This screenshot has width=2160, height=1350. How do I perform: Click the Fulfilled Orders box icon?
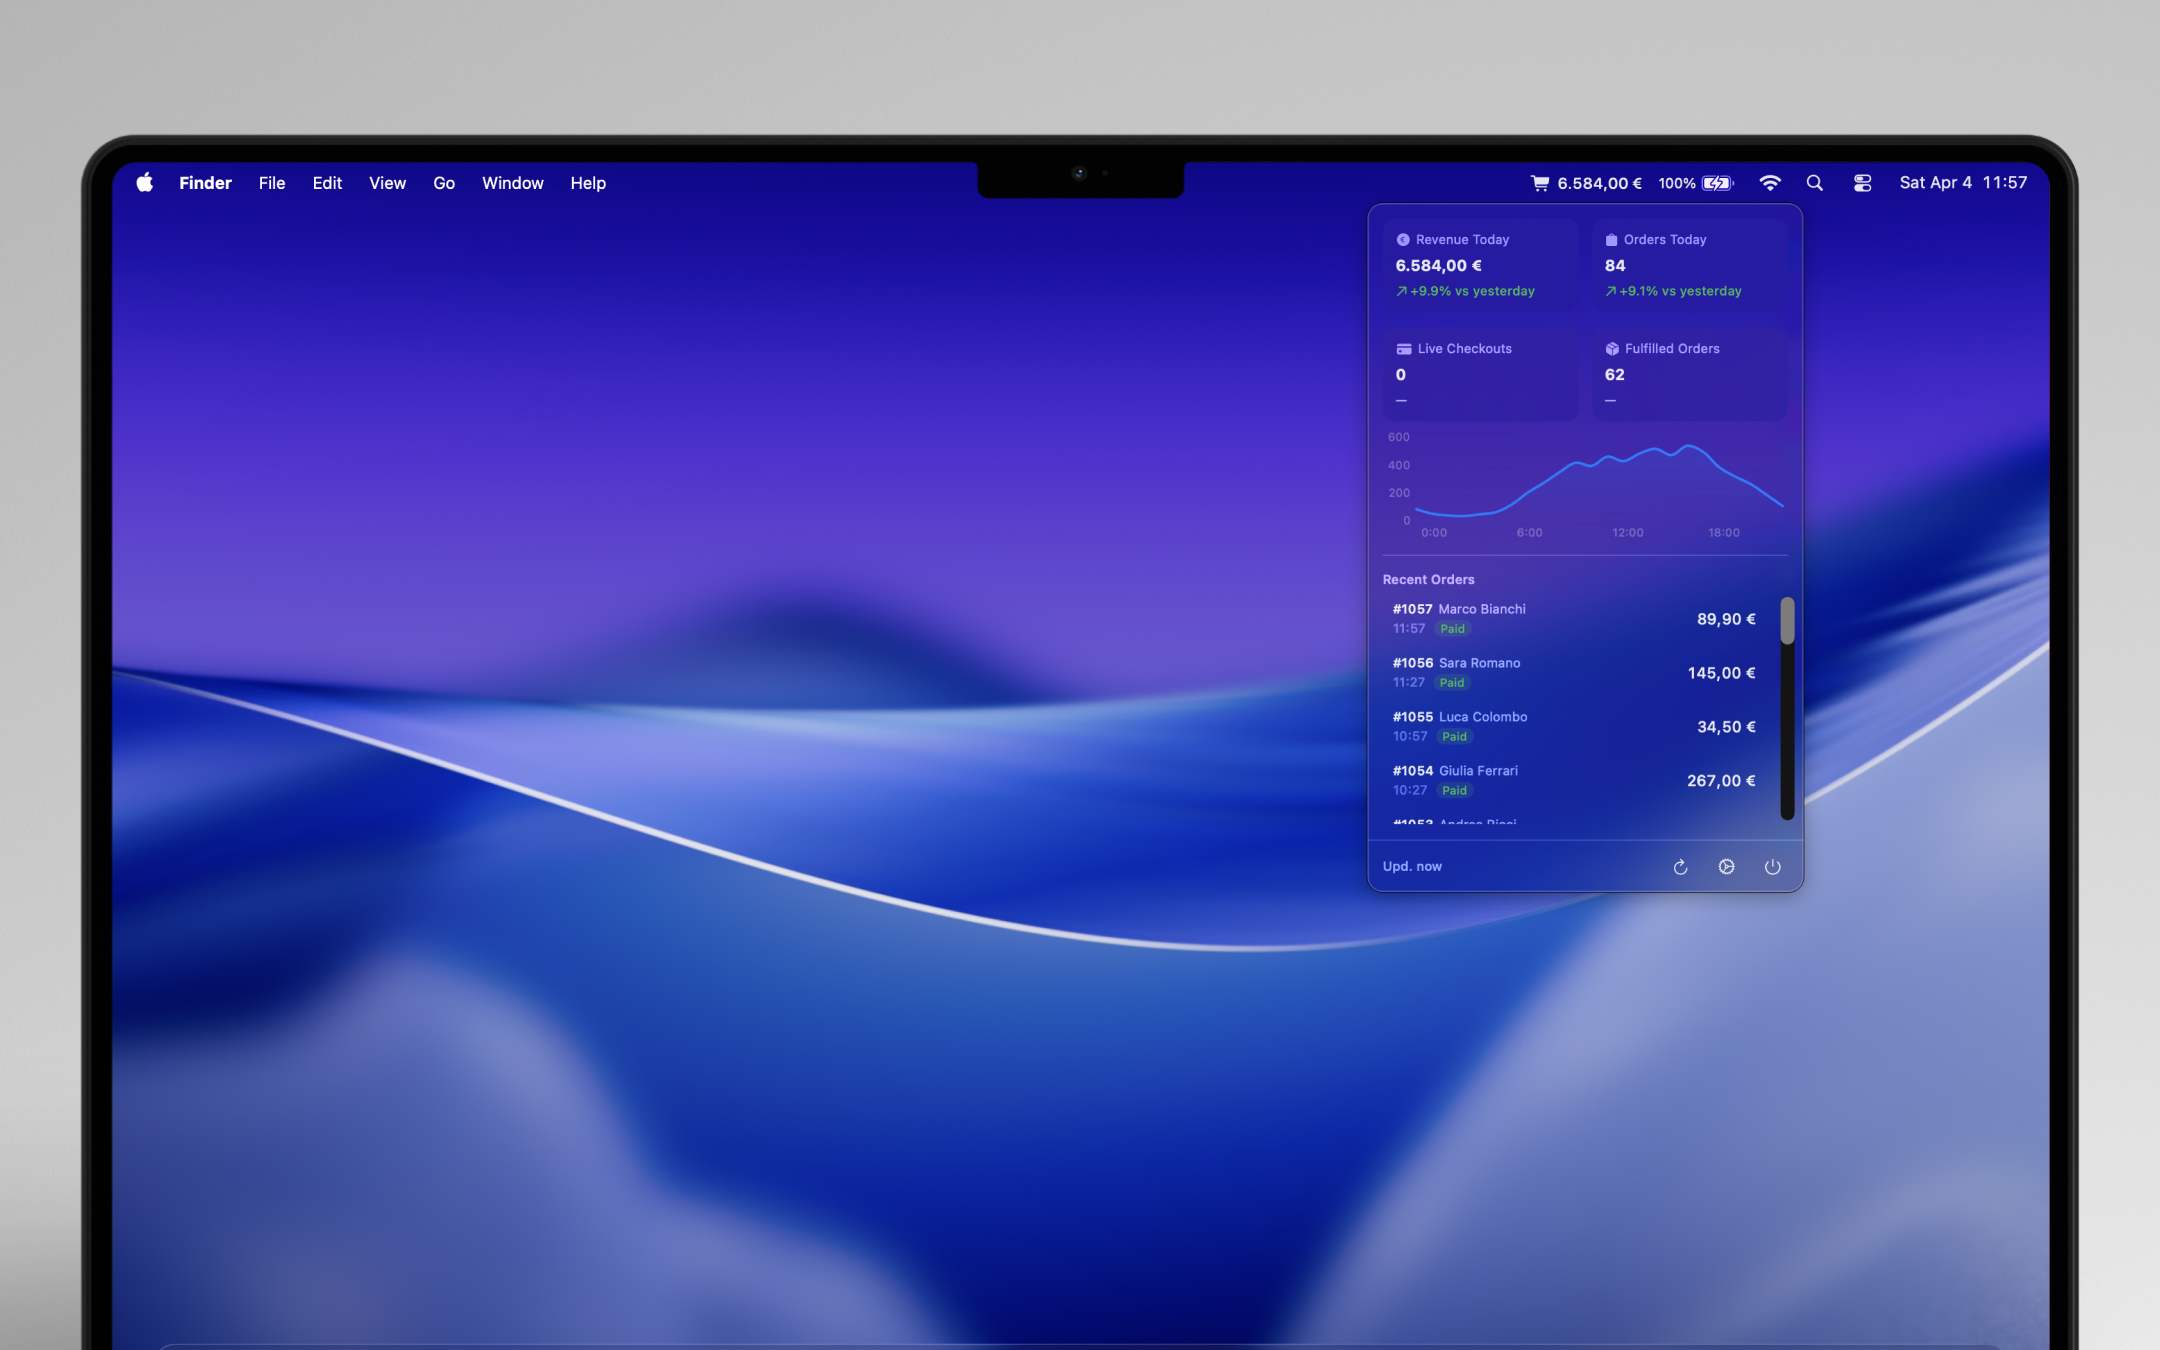click(x=1612, y=349)
